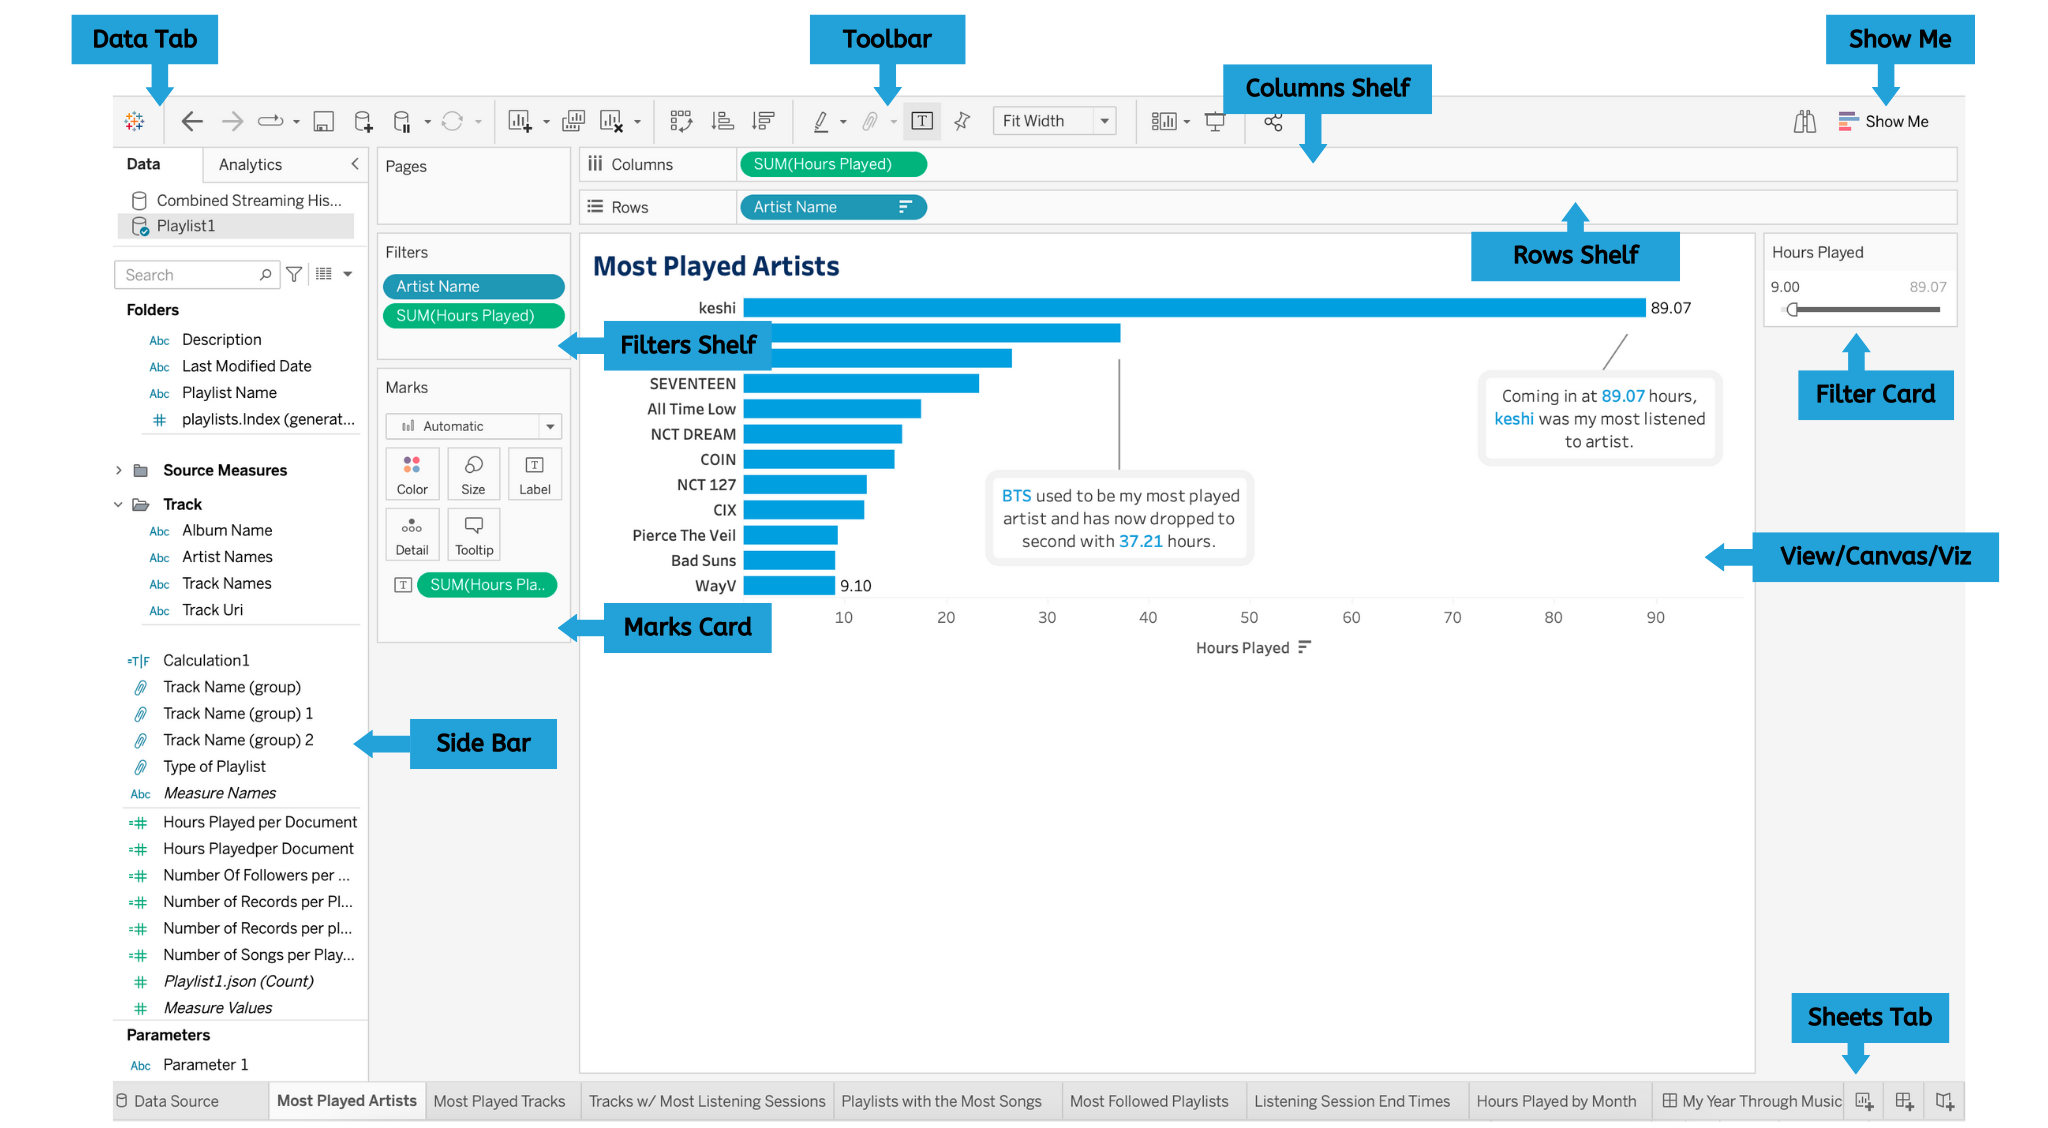Toggle the pin to fix axes
The height and width of the screenshot is (1128, 2048).
pos(962,121)
